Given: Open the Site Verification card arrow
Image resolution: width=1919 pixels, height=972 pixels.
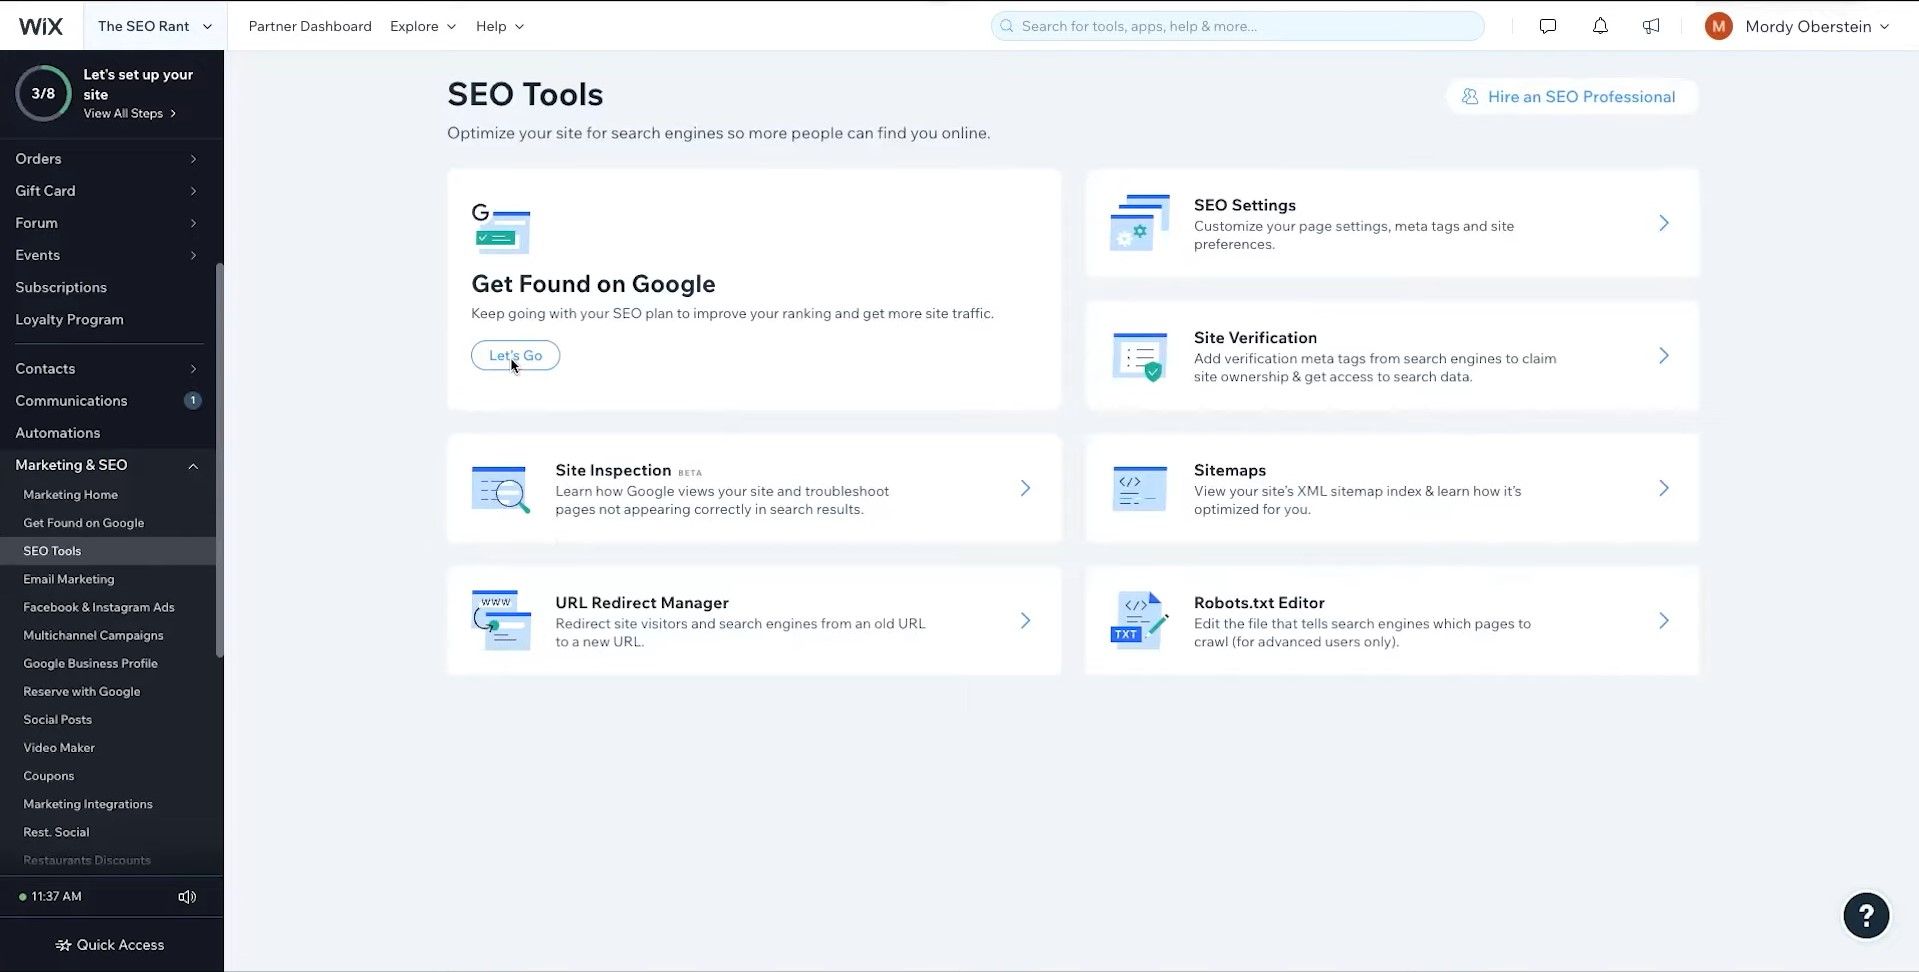Looking at the screenshot, I should click(x=1664, y=356).
